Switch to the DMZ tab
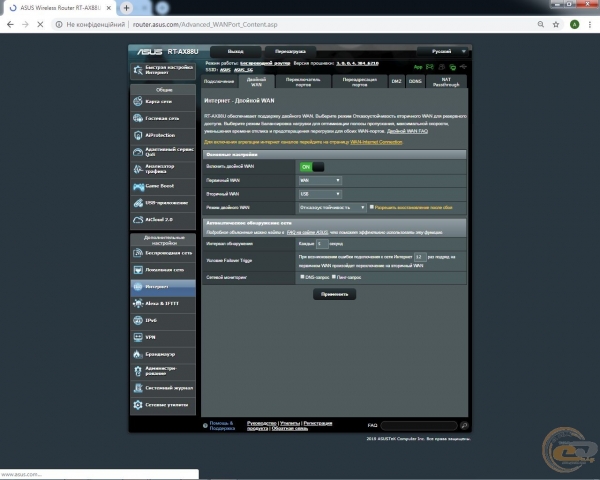This screenshot has height=480, width=600. pyautogui.click(x=396, y=82)
